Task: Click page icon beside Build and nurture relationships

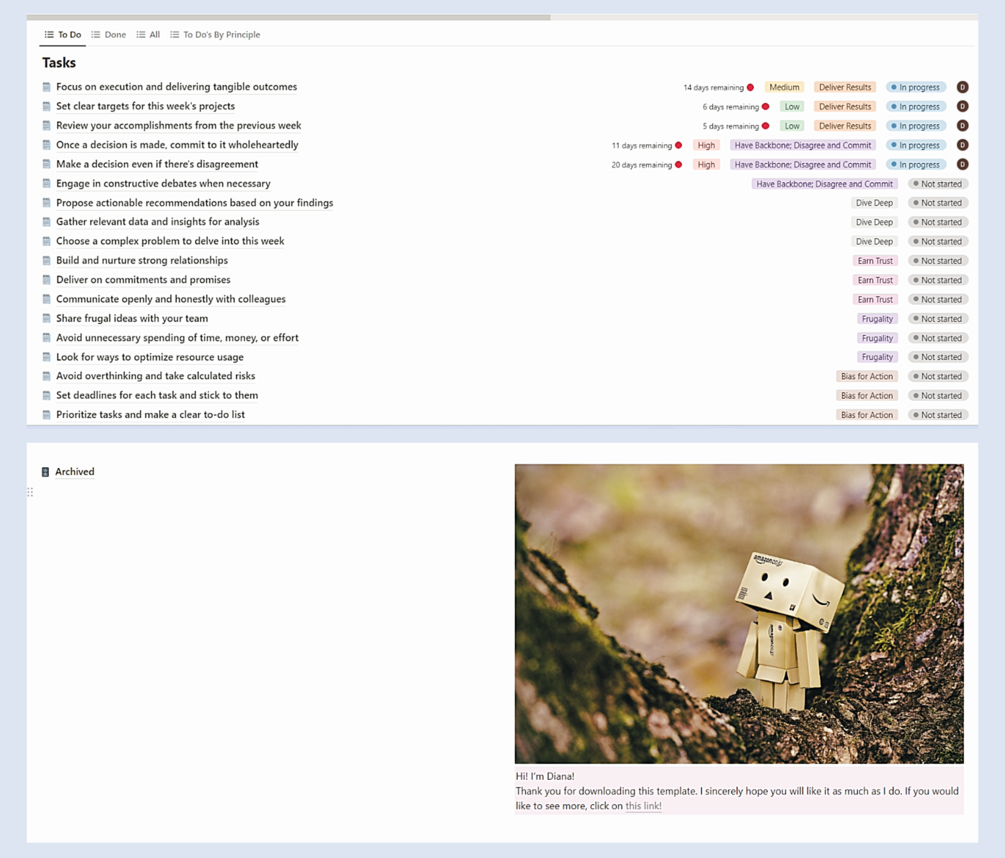Action: click(x=47, y=260)
